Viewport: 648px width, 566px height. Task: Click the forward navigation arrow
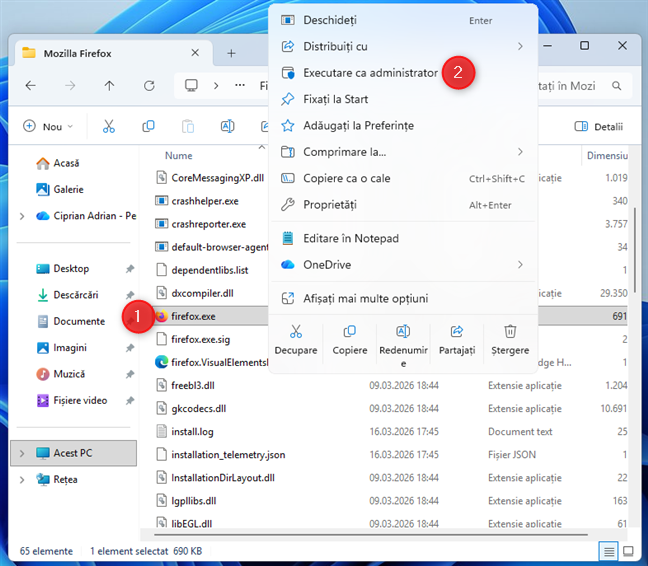70,86
